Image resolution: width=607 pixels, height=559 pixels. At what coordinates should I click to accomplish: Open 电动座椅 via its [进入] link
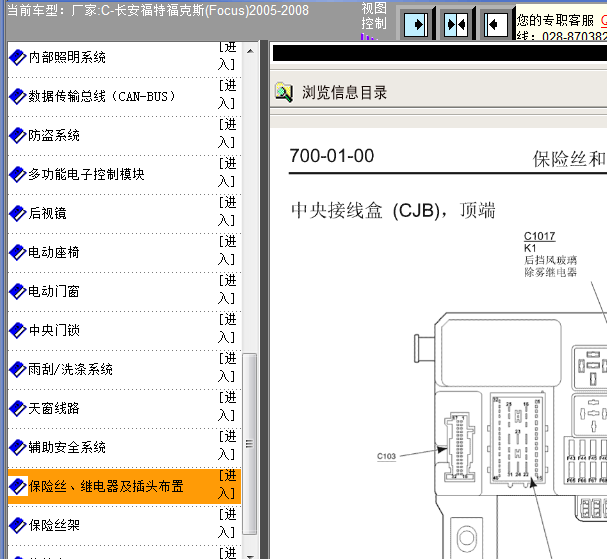(227, 250)
